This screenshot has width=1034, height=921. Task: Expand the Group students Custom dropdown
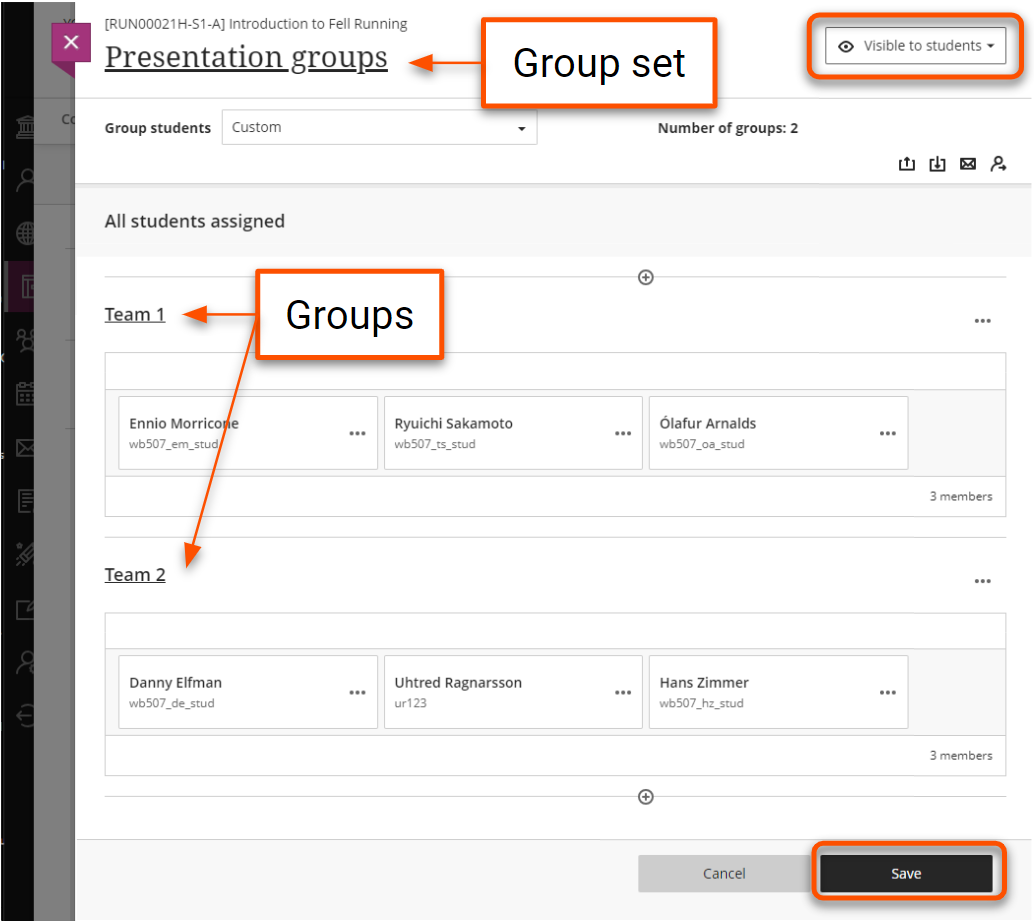click(379, 128)
